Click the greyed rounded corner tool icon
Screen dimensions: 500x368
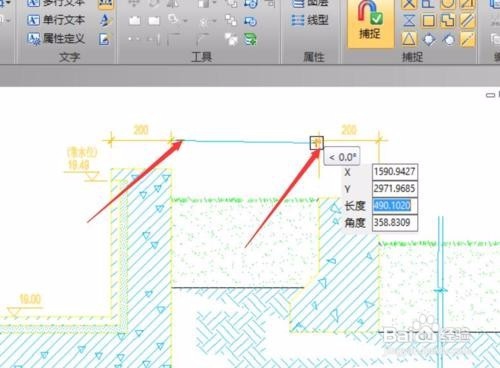[x=202, y=39]
